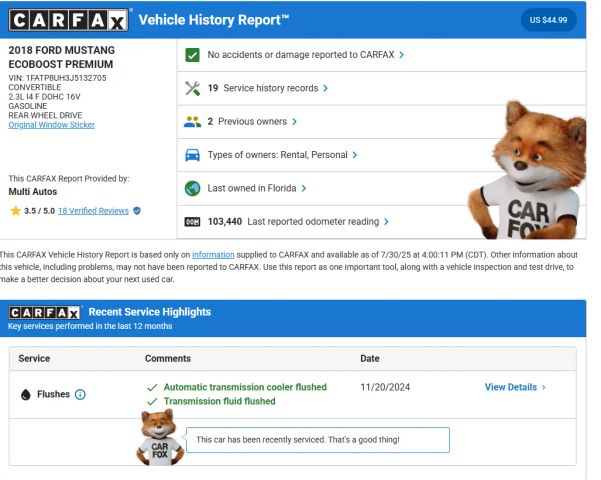This screenshot has width=601, height=480.
Task: Click the wrench service history icon
Action: [193, 88]
